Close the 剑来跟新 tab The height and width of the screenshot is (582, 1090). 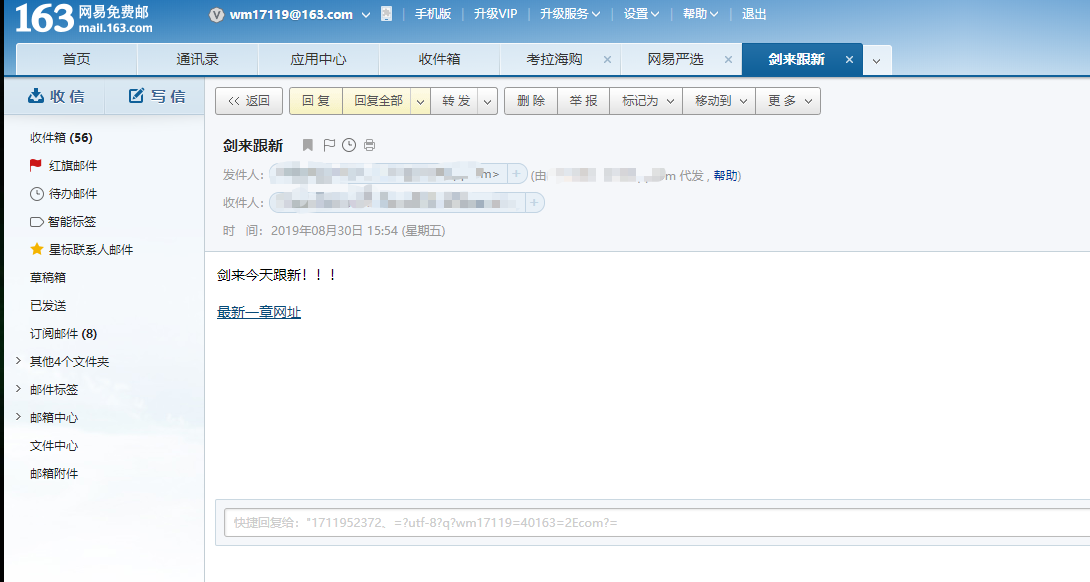click(x=849, y=60)
